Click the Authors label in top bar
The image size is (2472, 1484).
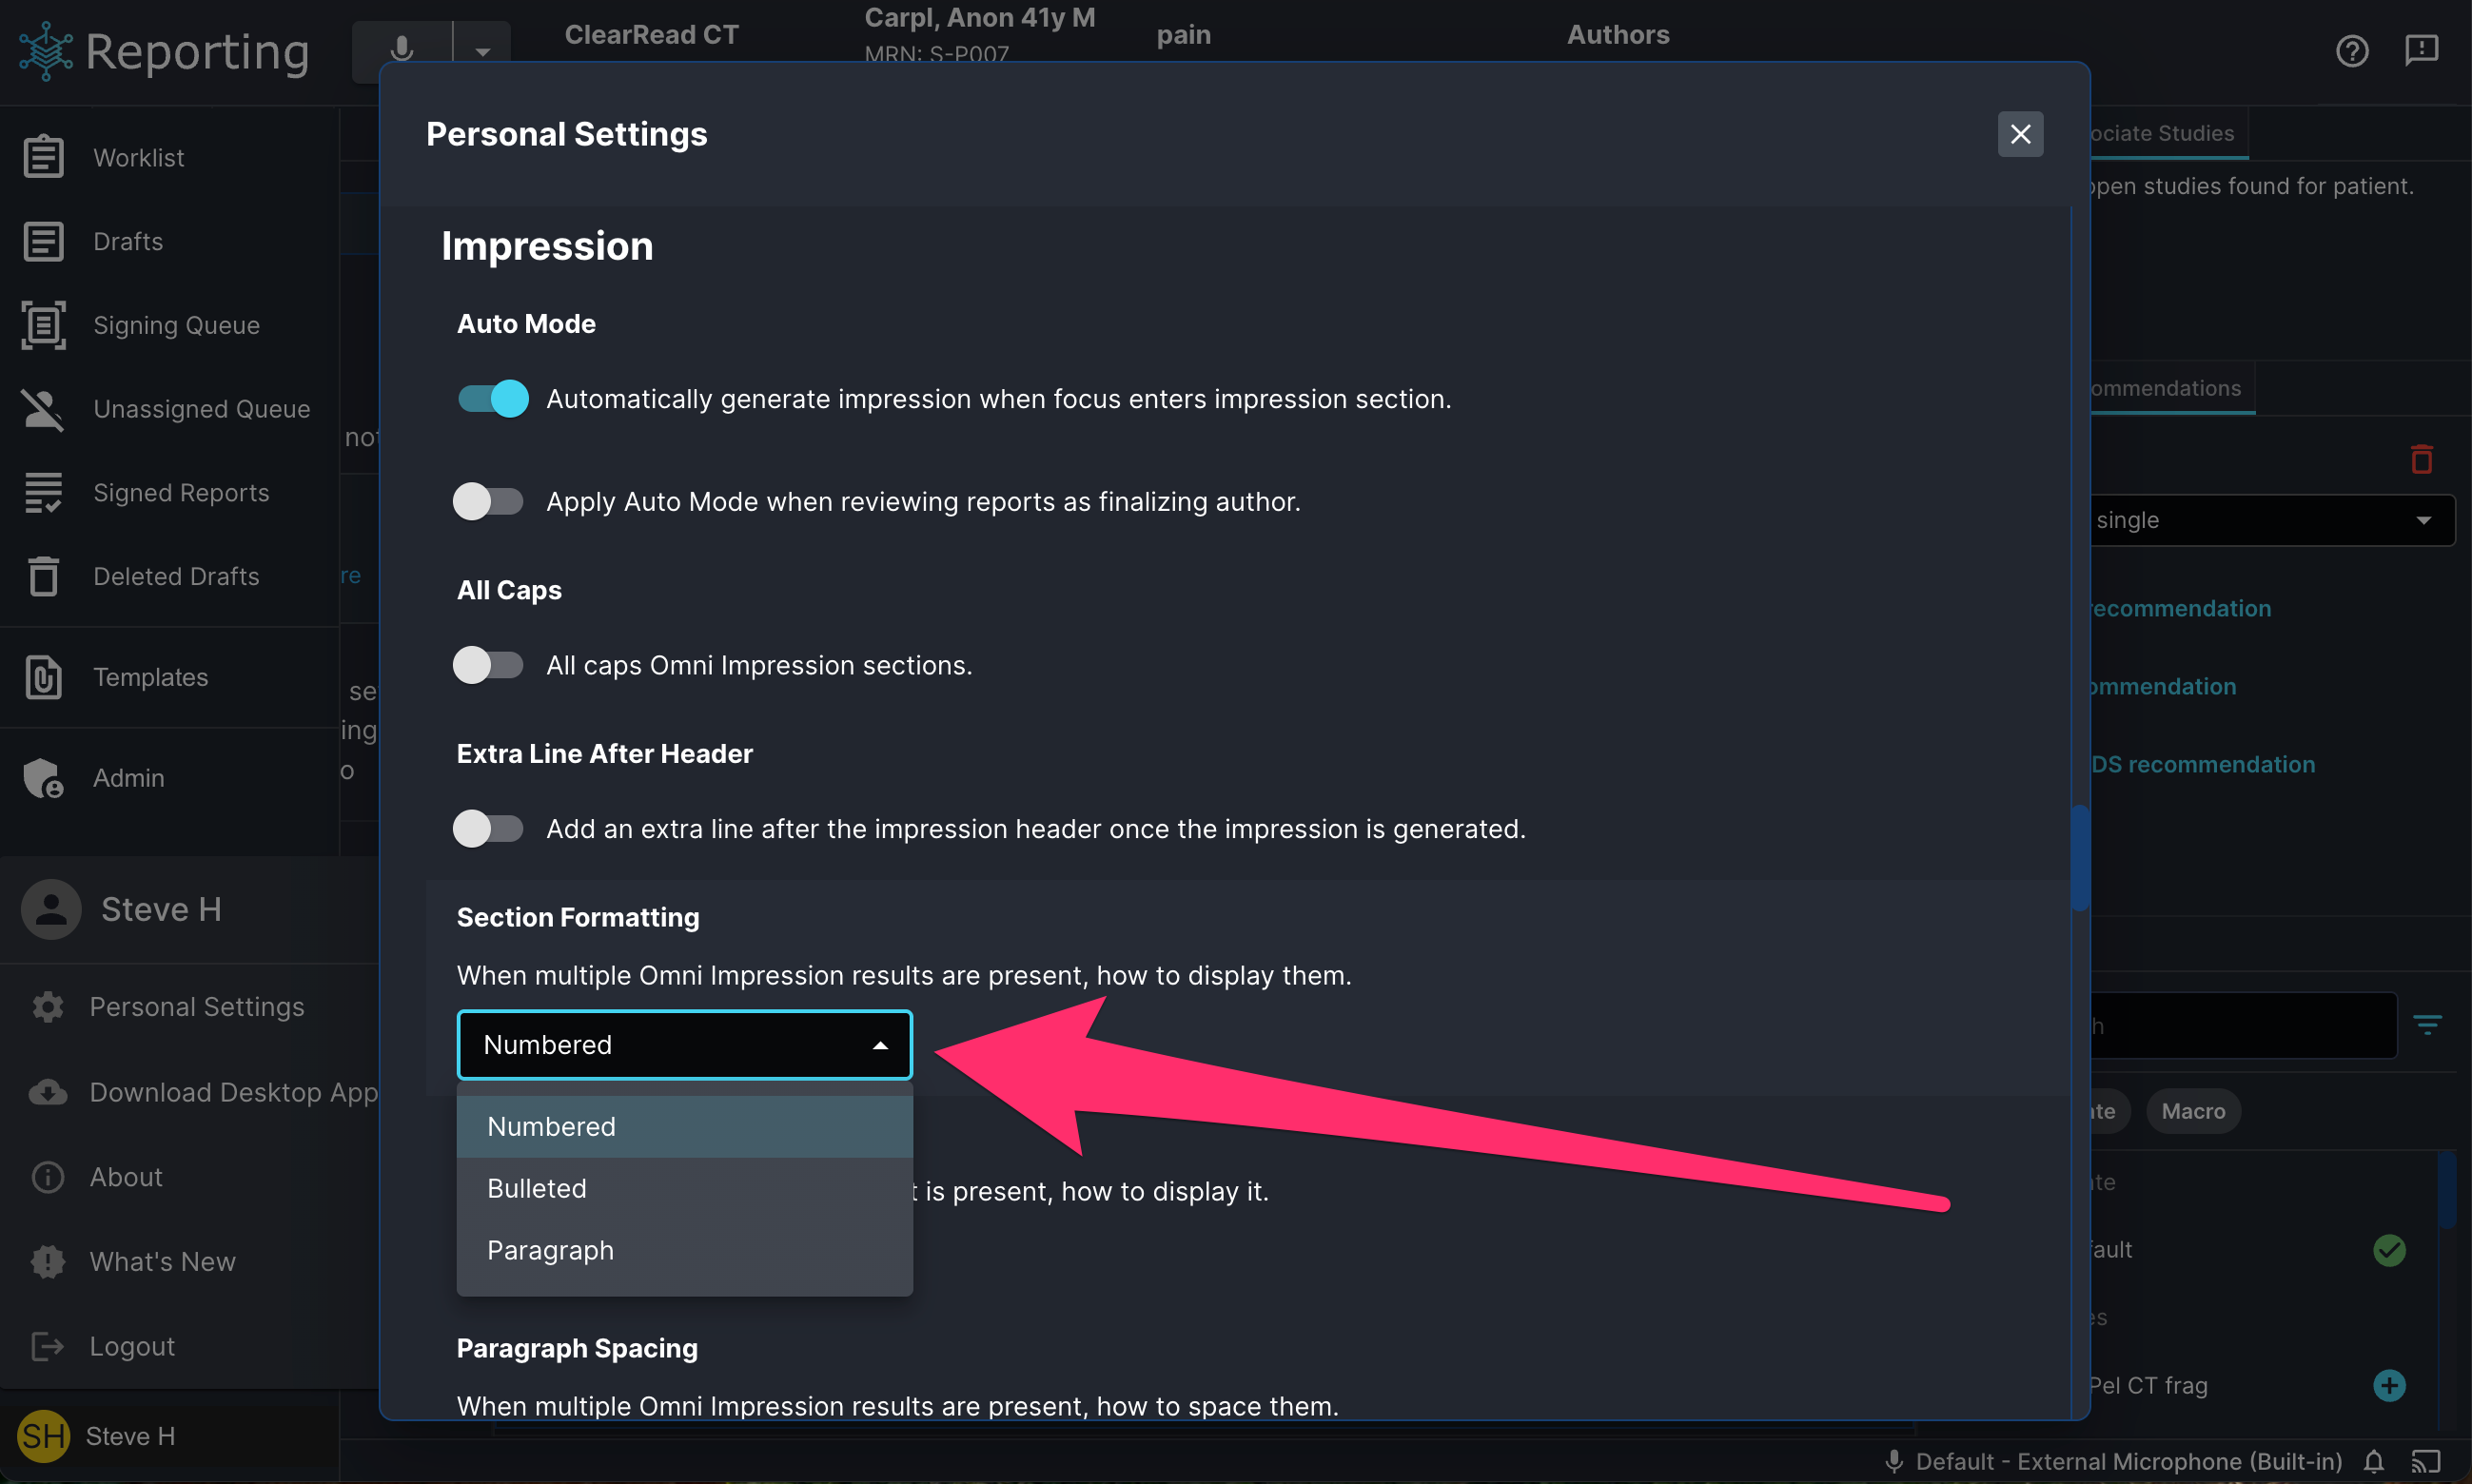coord(1618,35)
